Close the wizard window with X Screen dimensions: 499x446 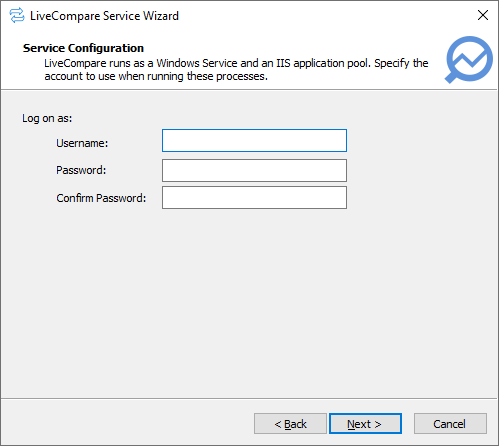[483, 15]
